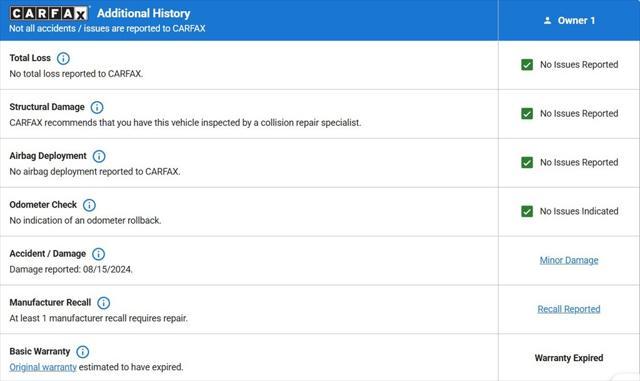
Task: Open the Manufacturer Recall info icon
Action: pyautogui.click(x=104, y=303)
